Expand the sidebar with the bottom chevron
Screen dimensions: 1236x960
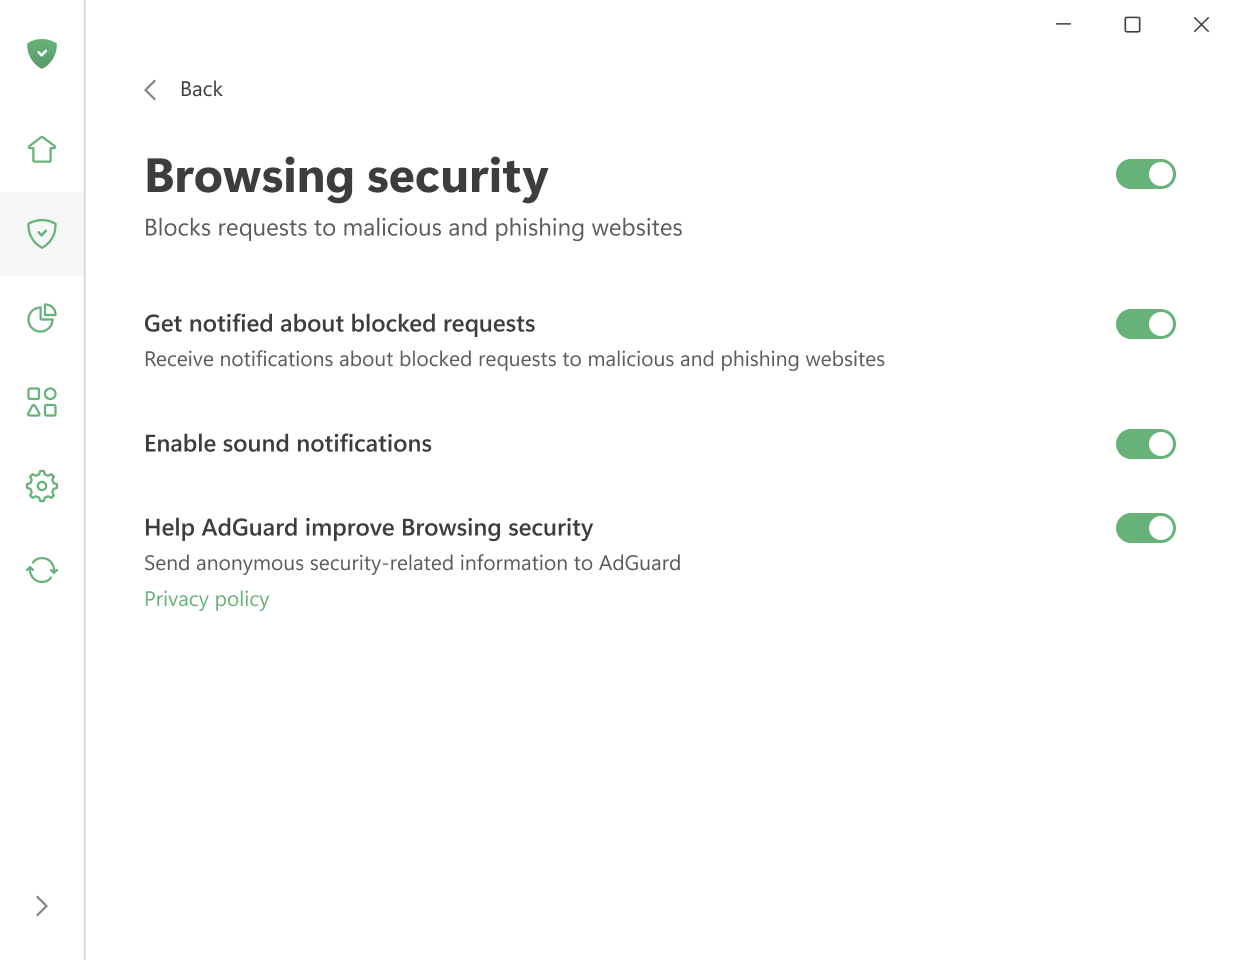(x=41, y=905)
